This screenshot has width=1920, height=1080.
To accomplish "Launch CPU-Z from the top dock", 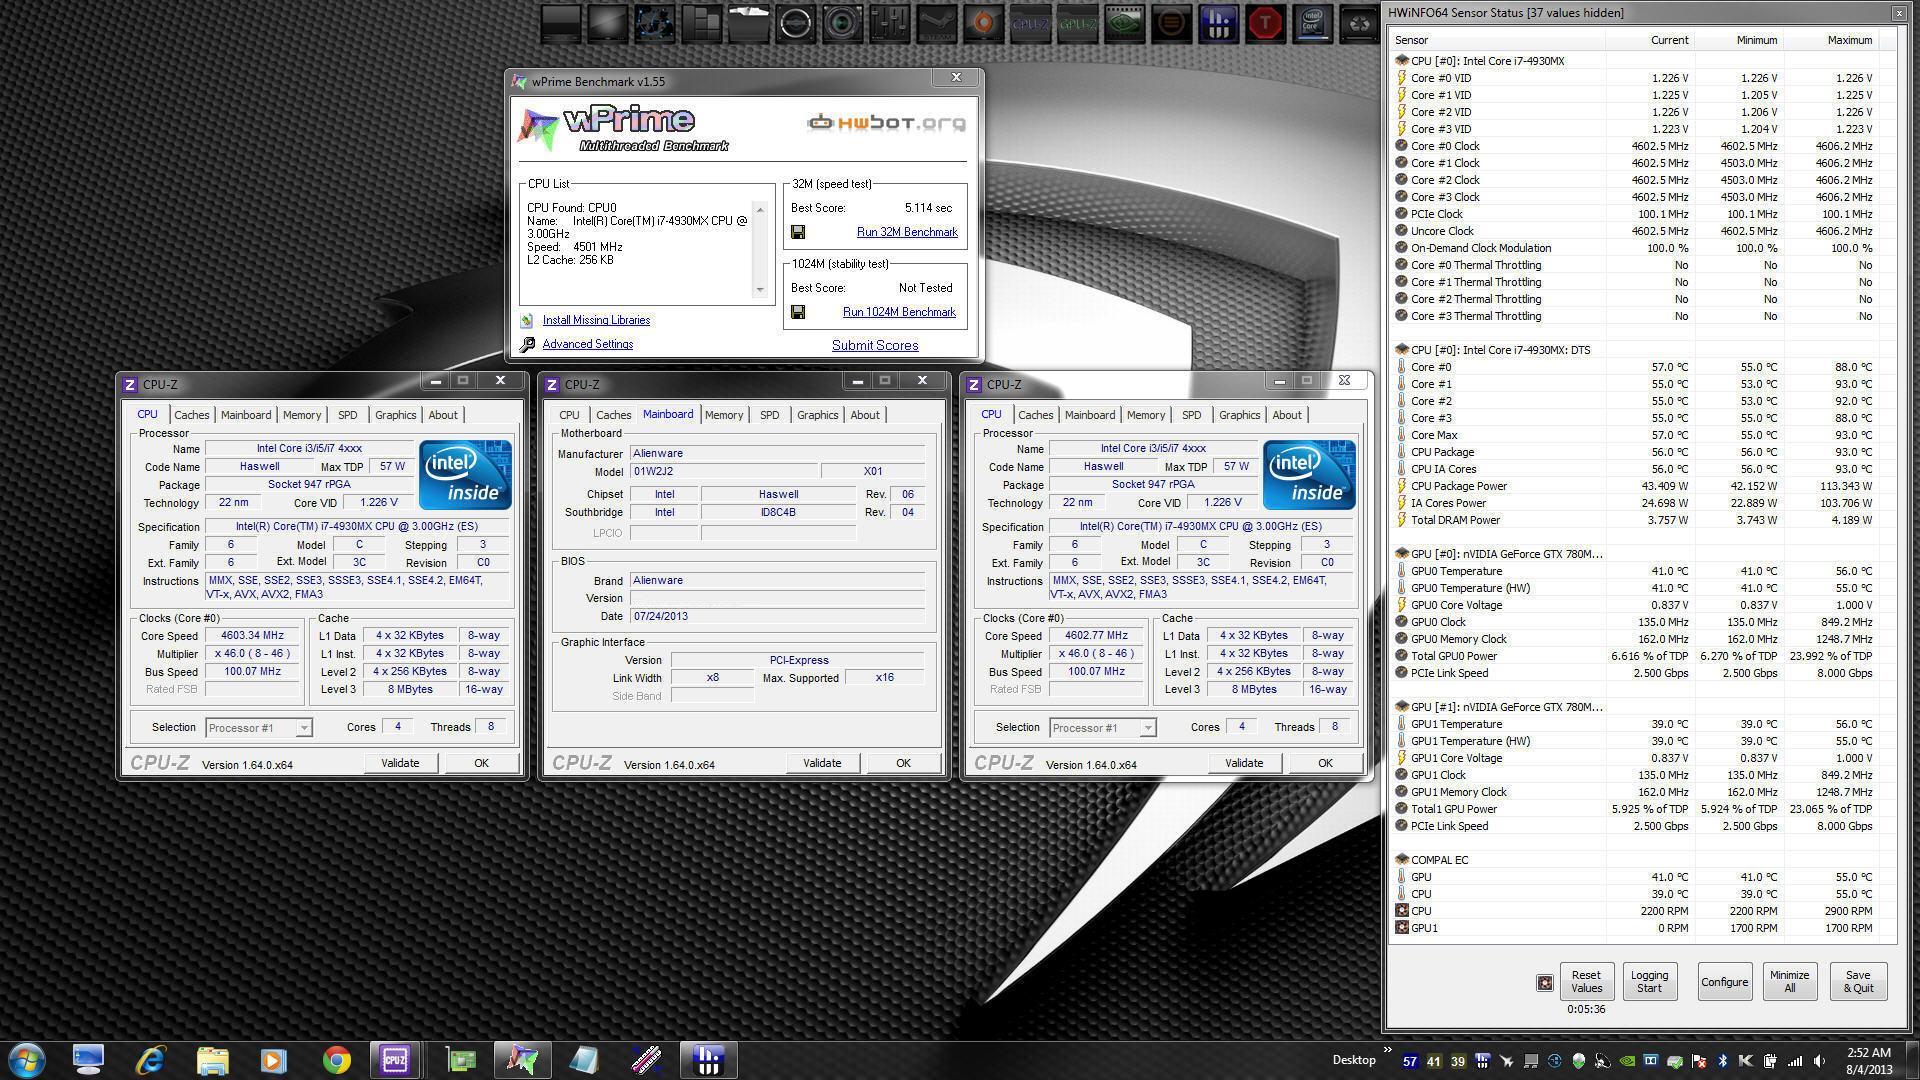I will tap(1030, 24).
